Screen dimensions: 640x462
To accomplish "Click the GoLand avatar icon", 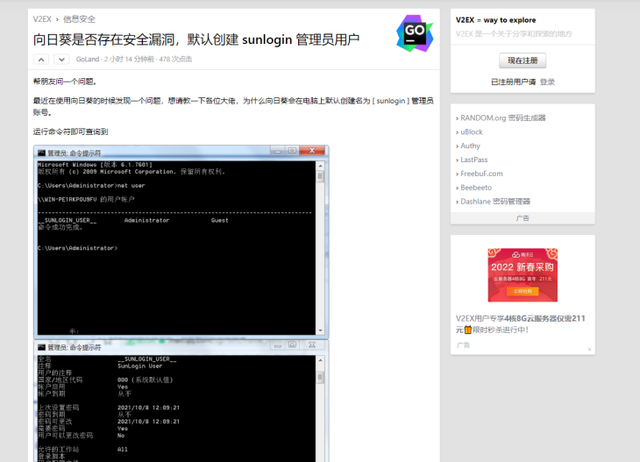I will [x=414, y=34].
